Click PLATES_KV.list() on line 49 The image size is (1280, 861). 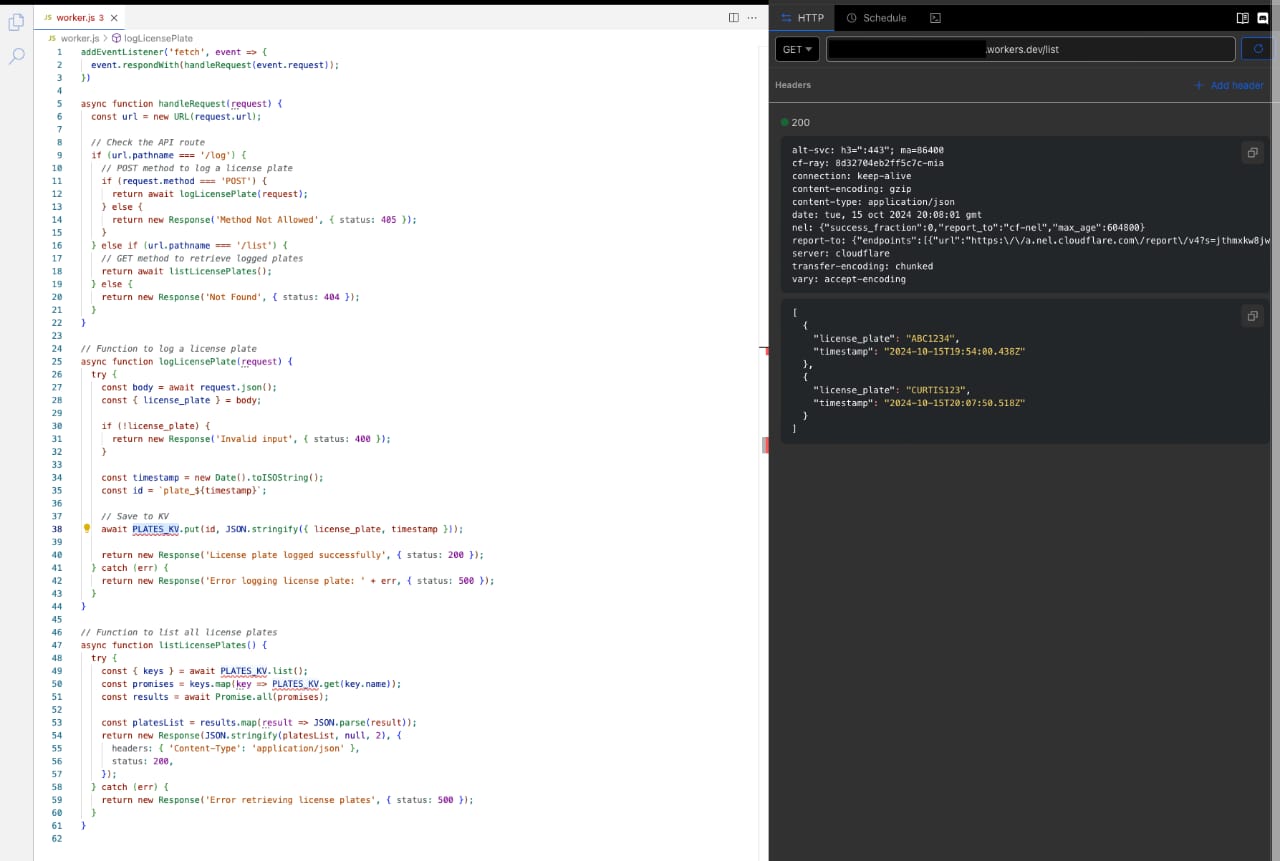click(x=264, y=672)
